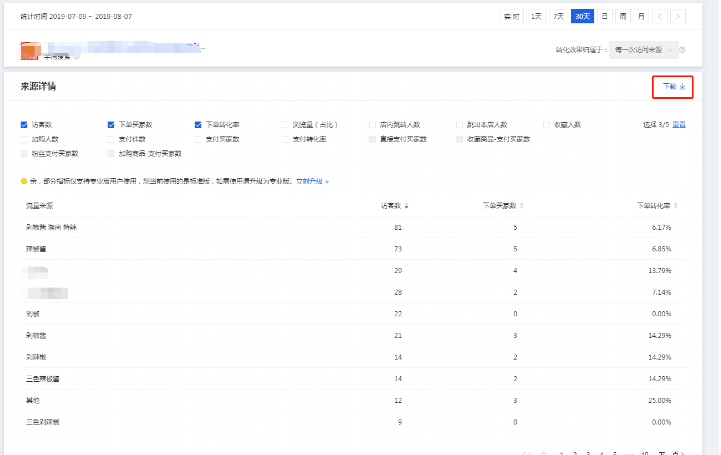Sort table by 访客数 column arrow
This screenshot has height=455, width=721.
(x=406, y=206)
